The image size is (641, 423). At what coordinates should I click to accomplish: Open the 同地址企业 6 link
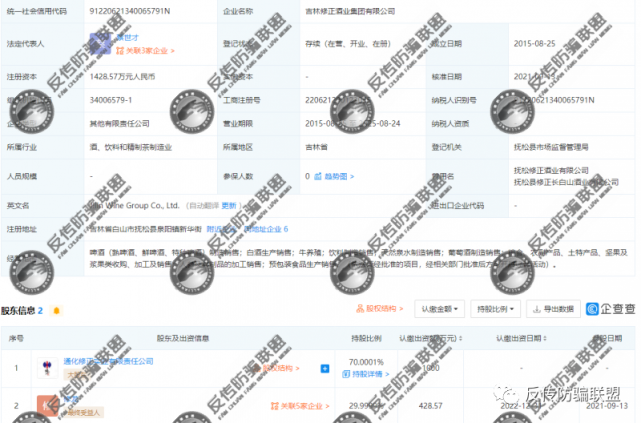coord(266,229)
